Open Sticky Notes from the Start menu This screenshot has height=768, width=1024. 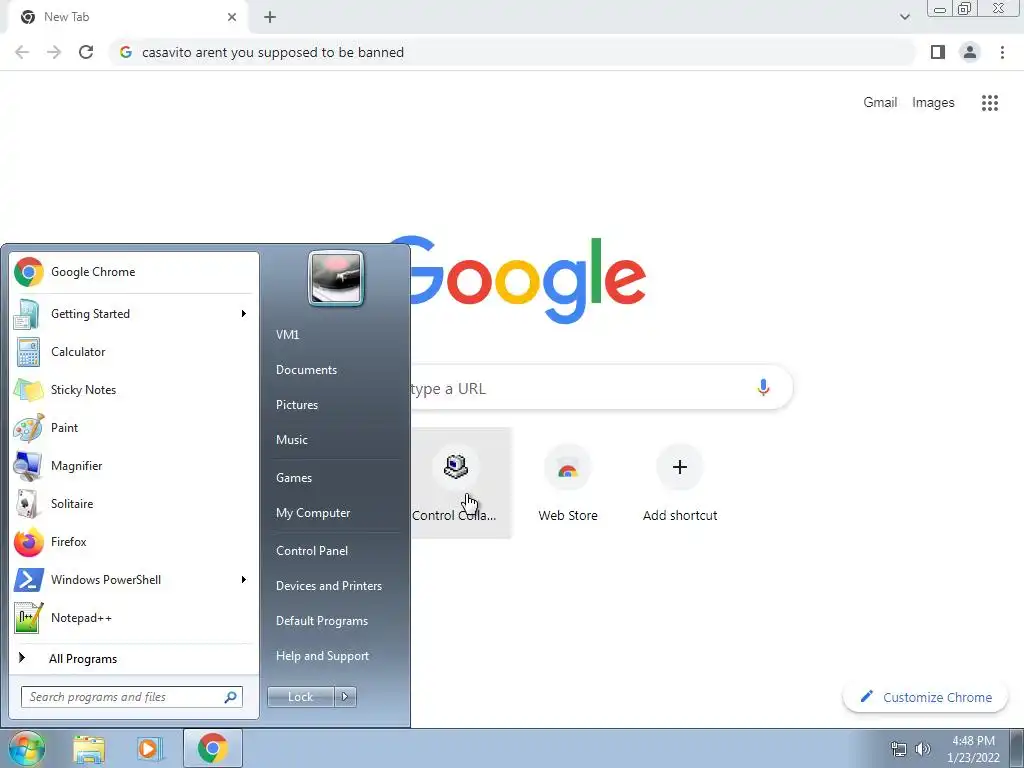[x=133, y=390]
